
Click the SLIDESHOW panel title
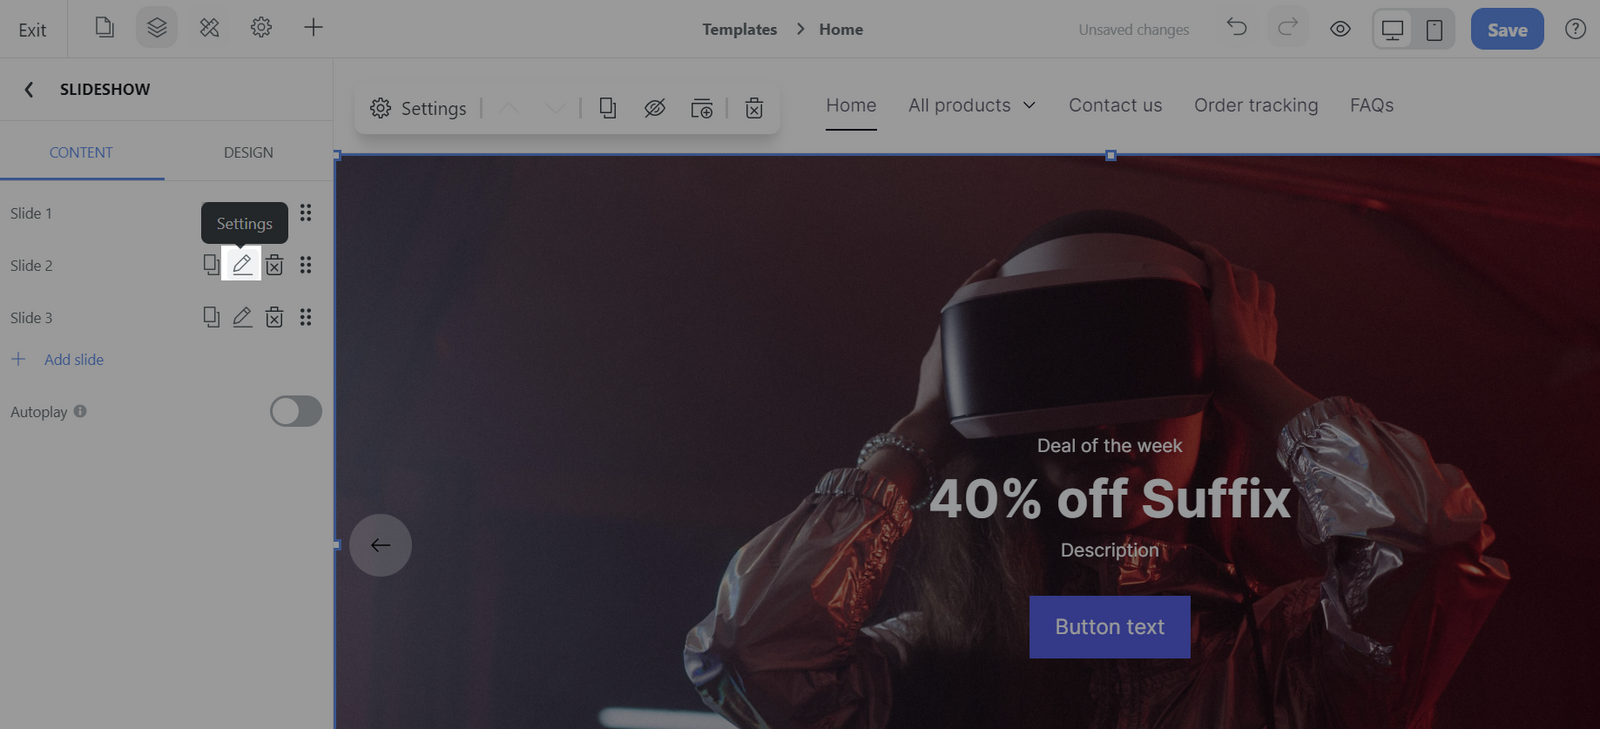tap(105, 89)
